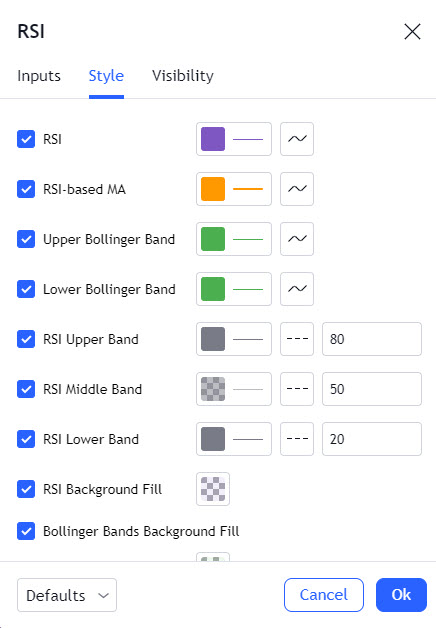
Task: Click the Cancel button
Action: point(324,595)
